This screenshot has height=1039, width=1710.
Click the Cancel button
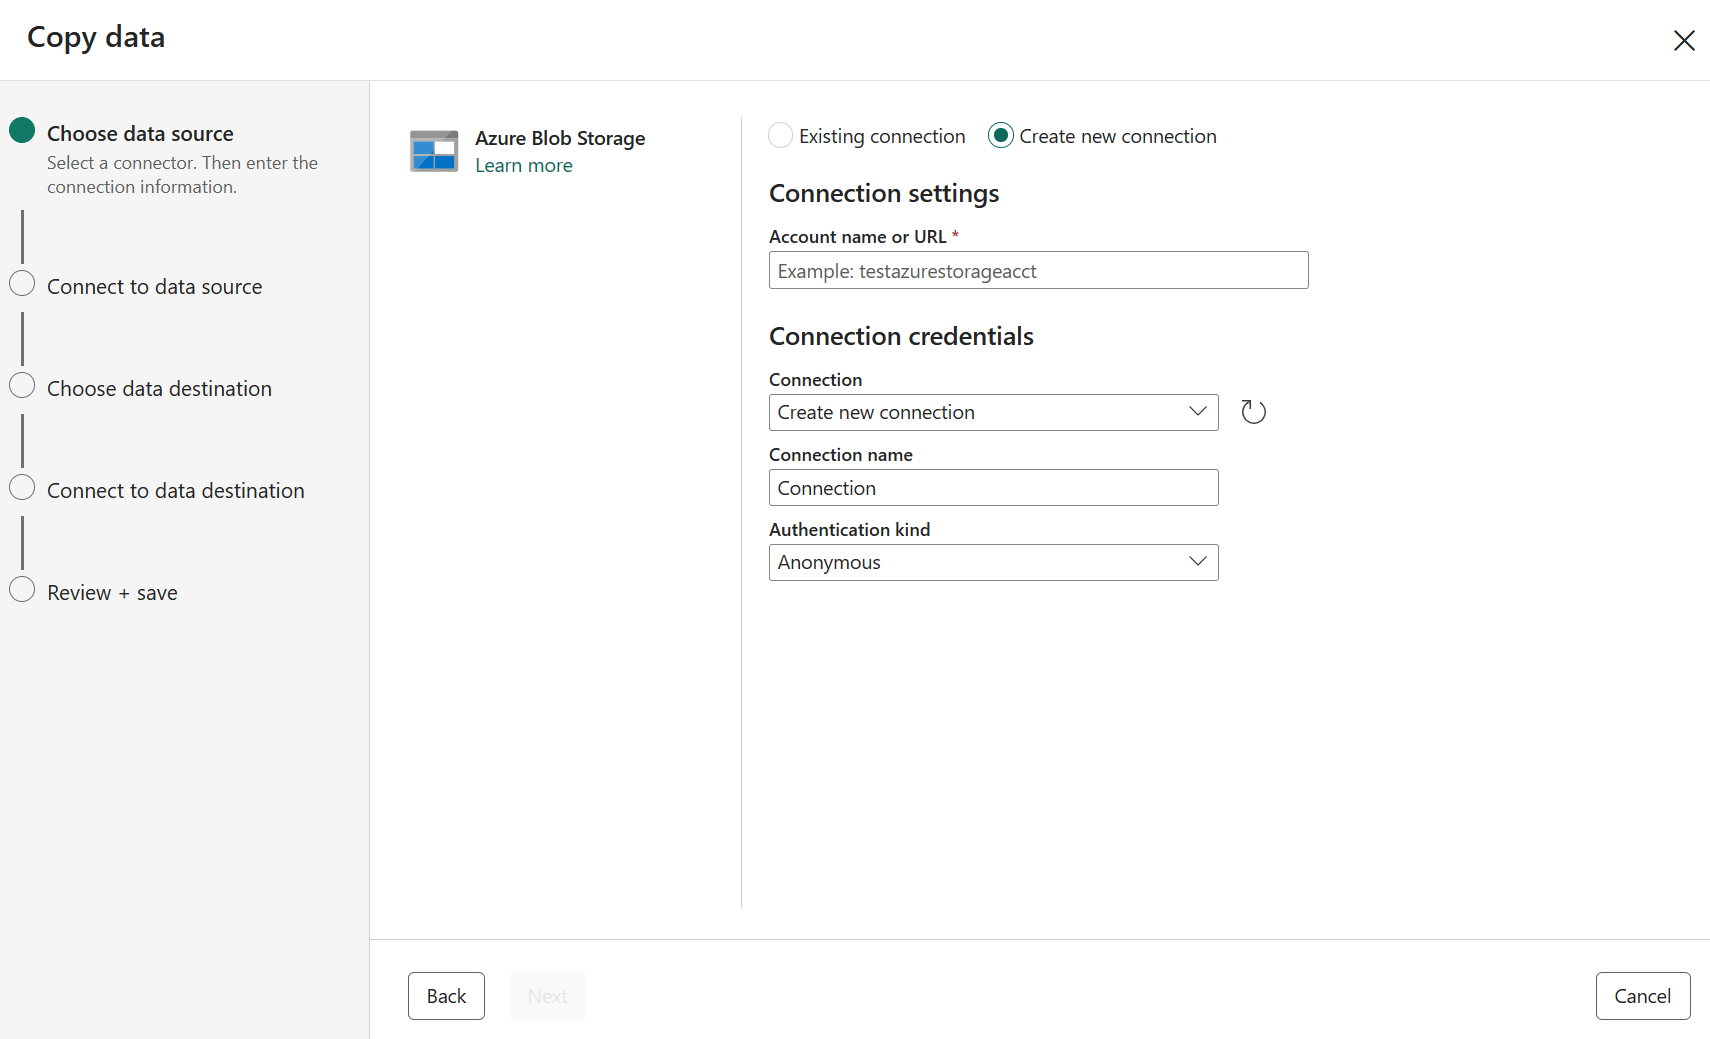pos(1643,996)
